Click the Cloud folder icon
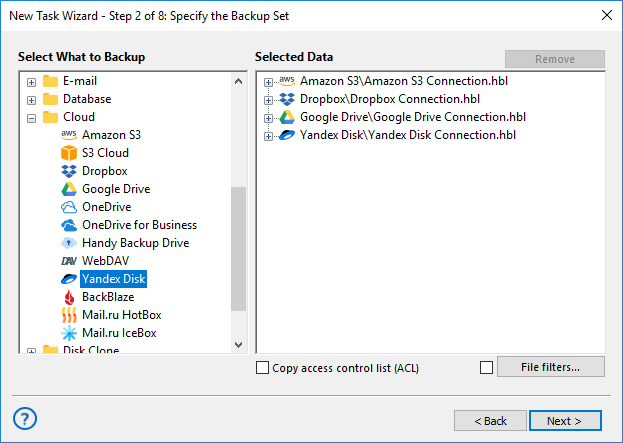This screenshot has width=623, height=443. (x=50, y=117)
